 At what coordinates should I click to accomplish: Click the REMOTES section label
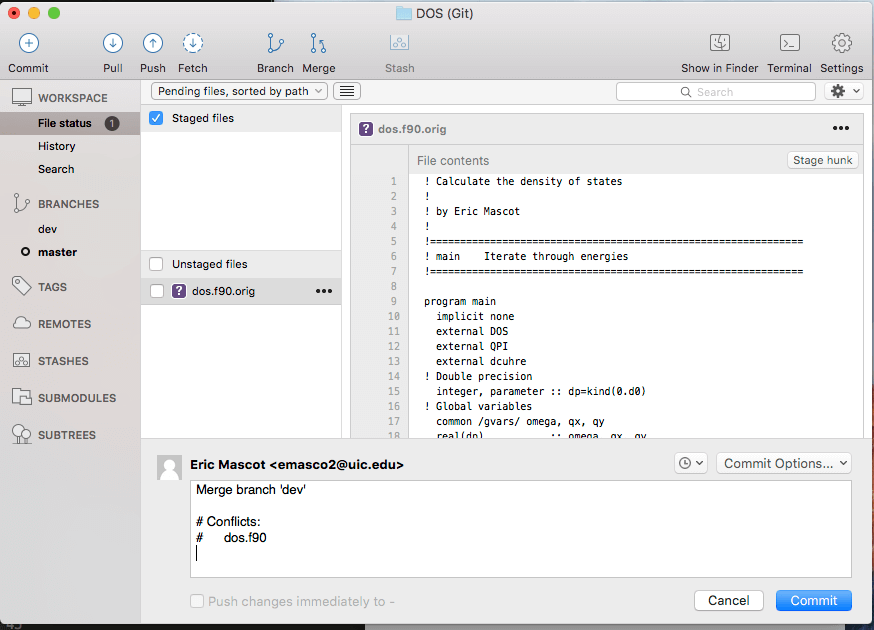pyautogui.click(x=64, y=324)
